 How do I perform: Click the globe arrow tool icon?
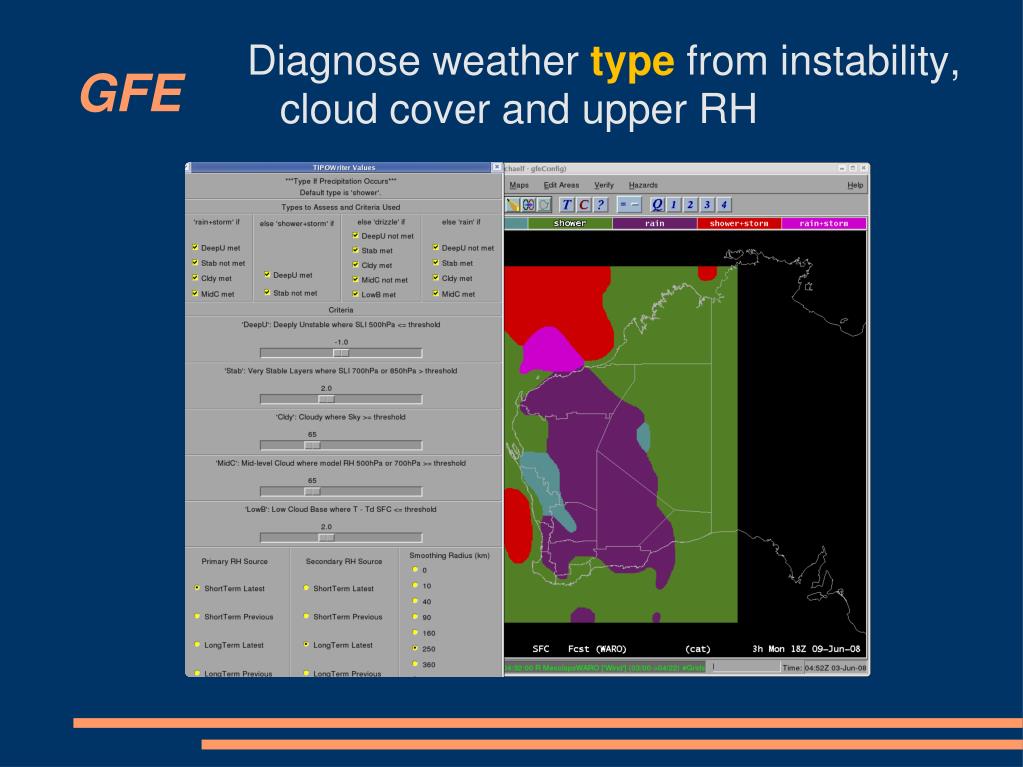[x=528, y=205]
